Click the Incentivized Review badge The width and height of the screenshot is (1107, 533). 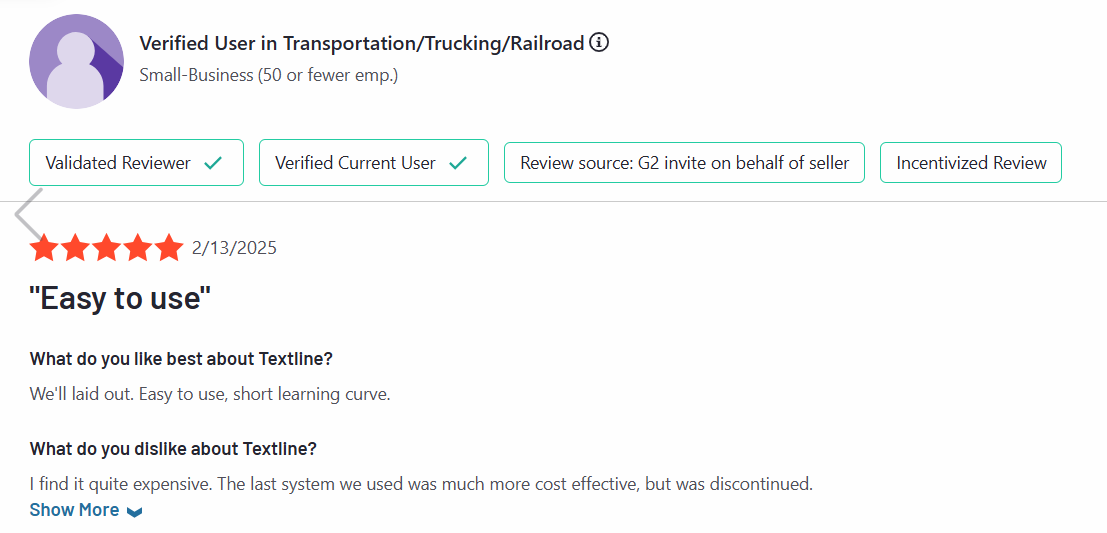pyautogui.click(x=970, y=163)
